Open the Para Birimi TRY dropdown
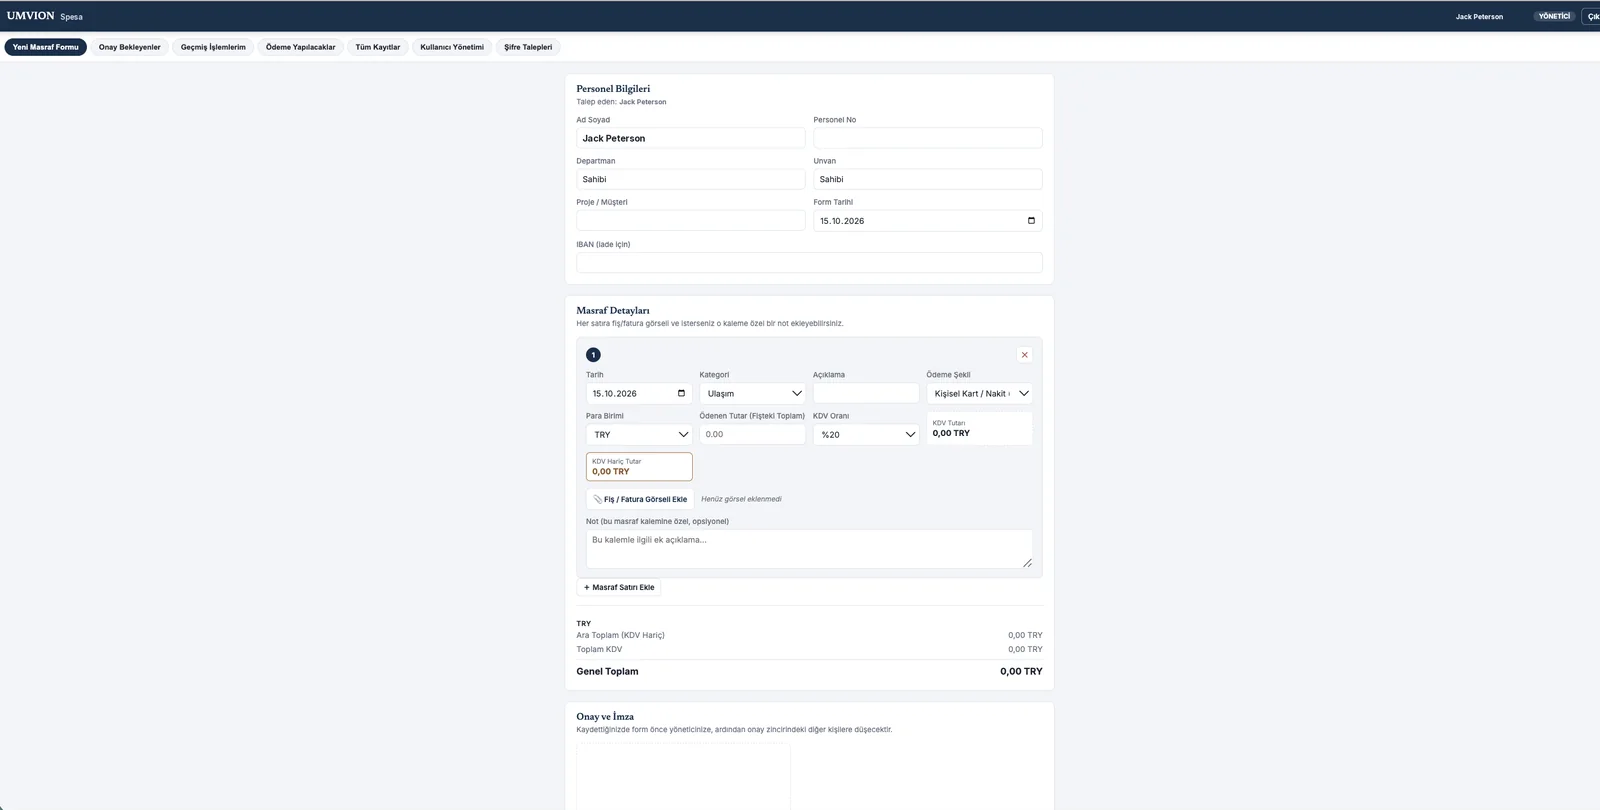 (639, 434)
